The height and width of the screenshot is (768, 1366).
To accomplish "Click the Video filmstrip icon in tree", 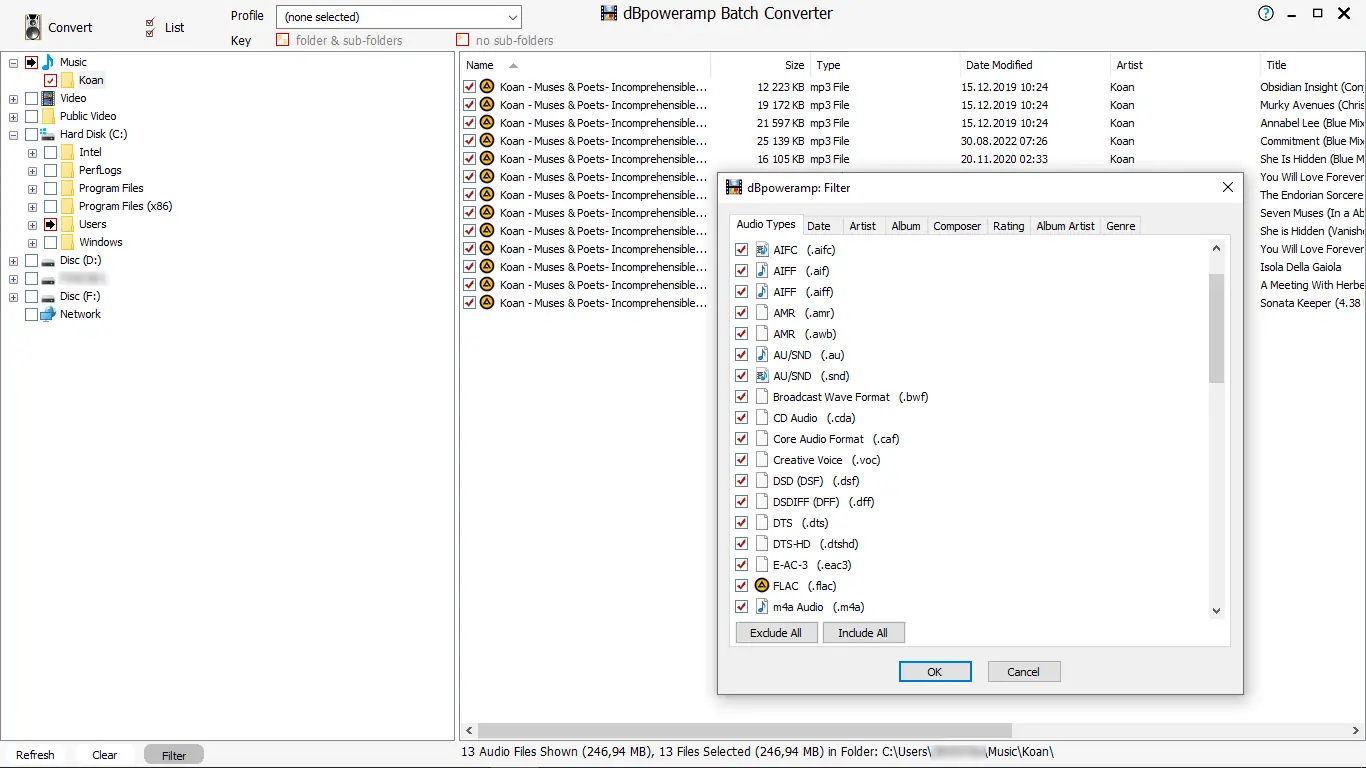I will (48, 98).
